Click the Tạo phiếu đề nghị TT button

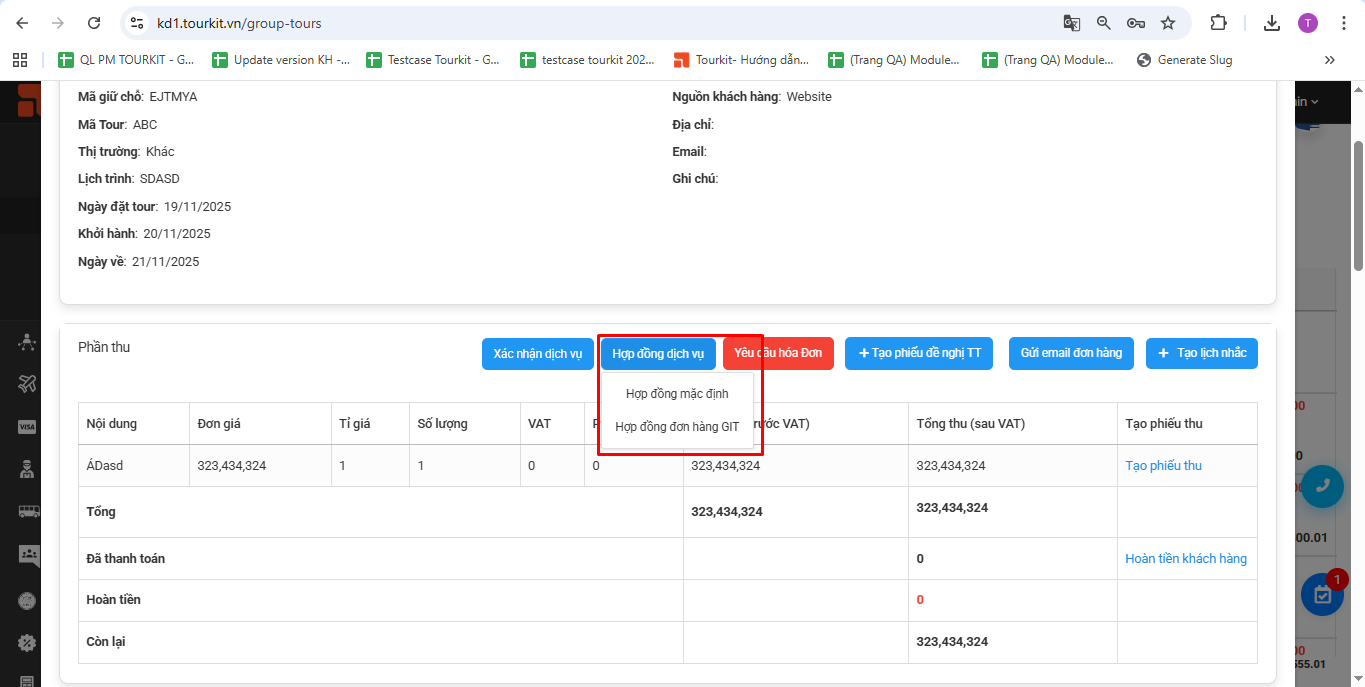pyautogui.click(x=918, y=354)
